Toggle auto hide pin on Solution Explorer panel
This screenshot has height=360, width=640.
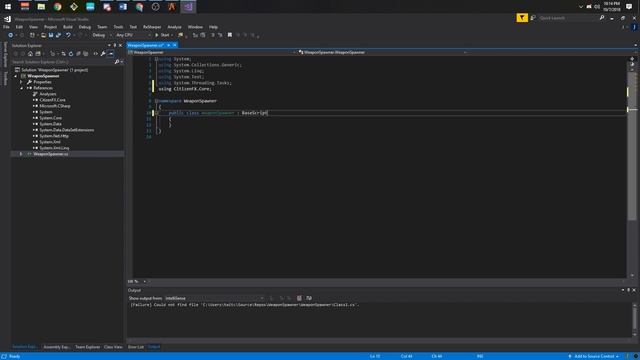coord(115,46)
